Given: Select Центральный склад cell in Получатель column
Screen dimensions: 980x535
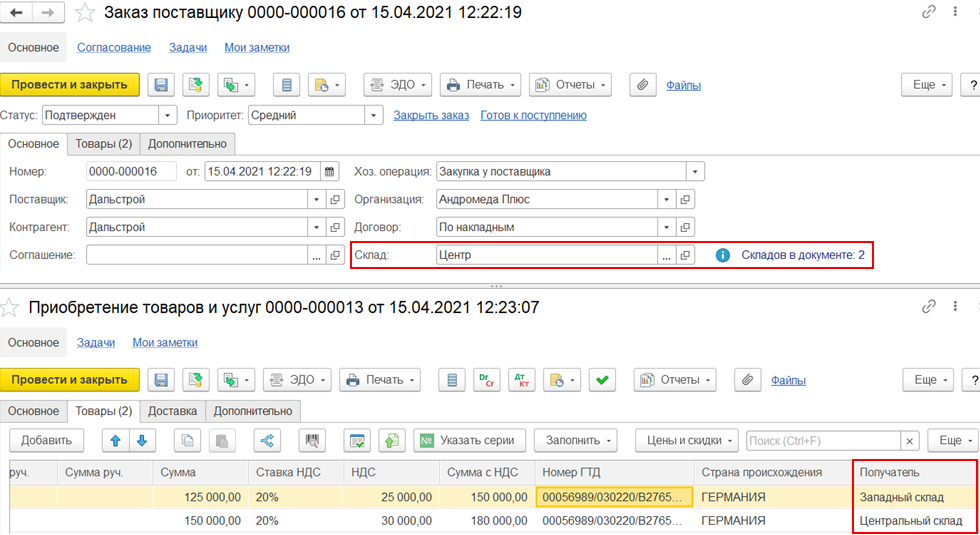Looking at the screenshot, I should click(915, 521).
